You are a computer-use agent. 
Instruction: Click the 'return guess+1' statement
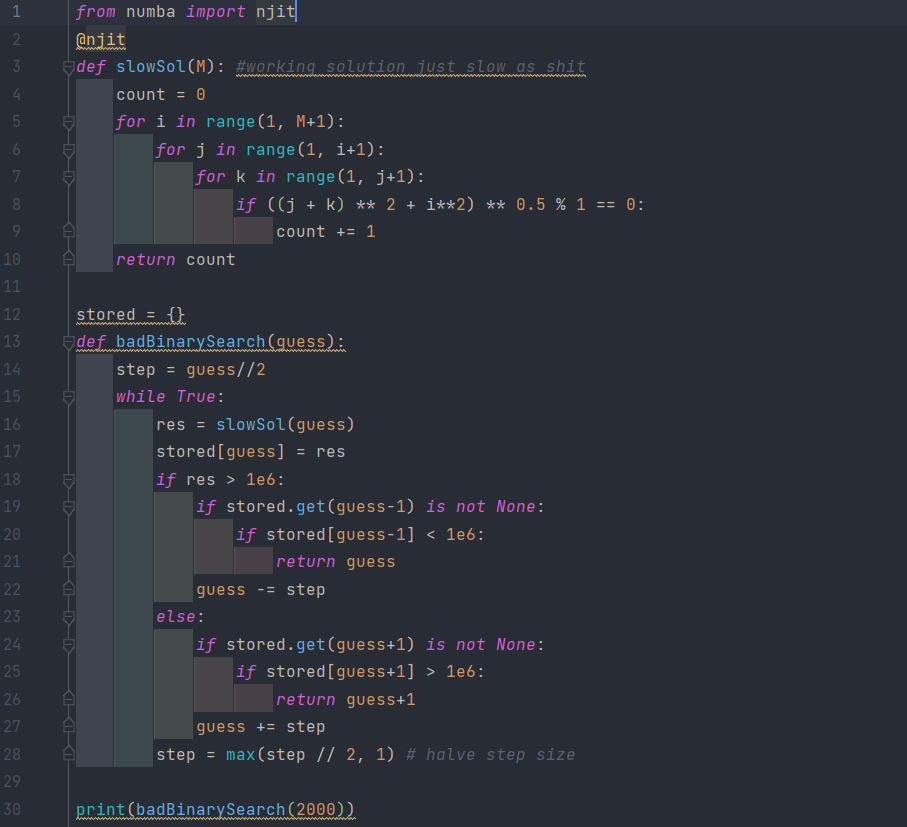(345, 699)
